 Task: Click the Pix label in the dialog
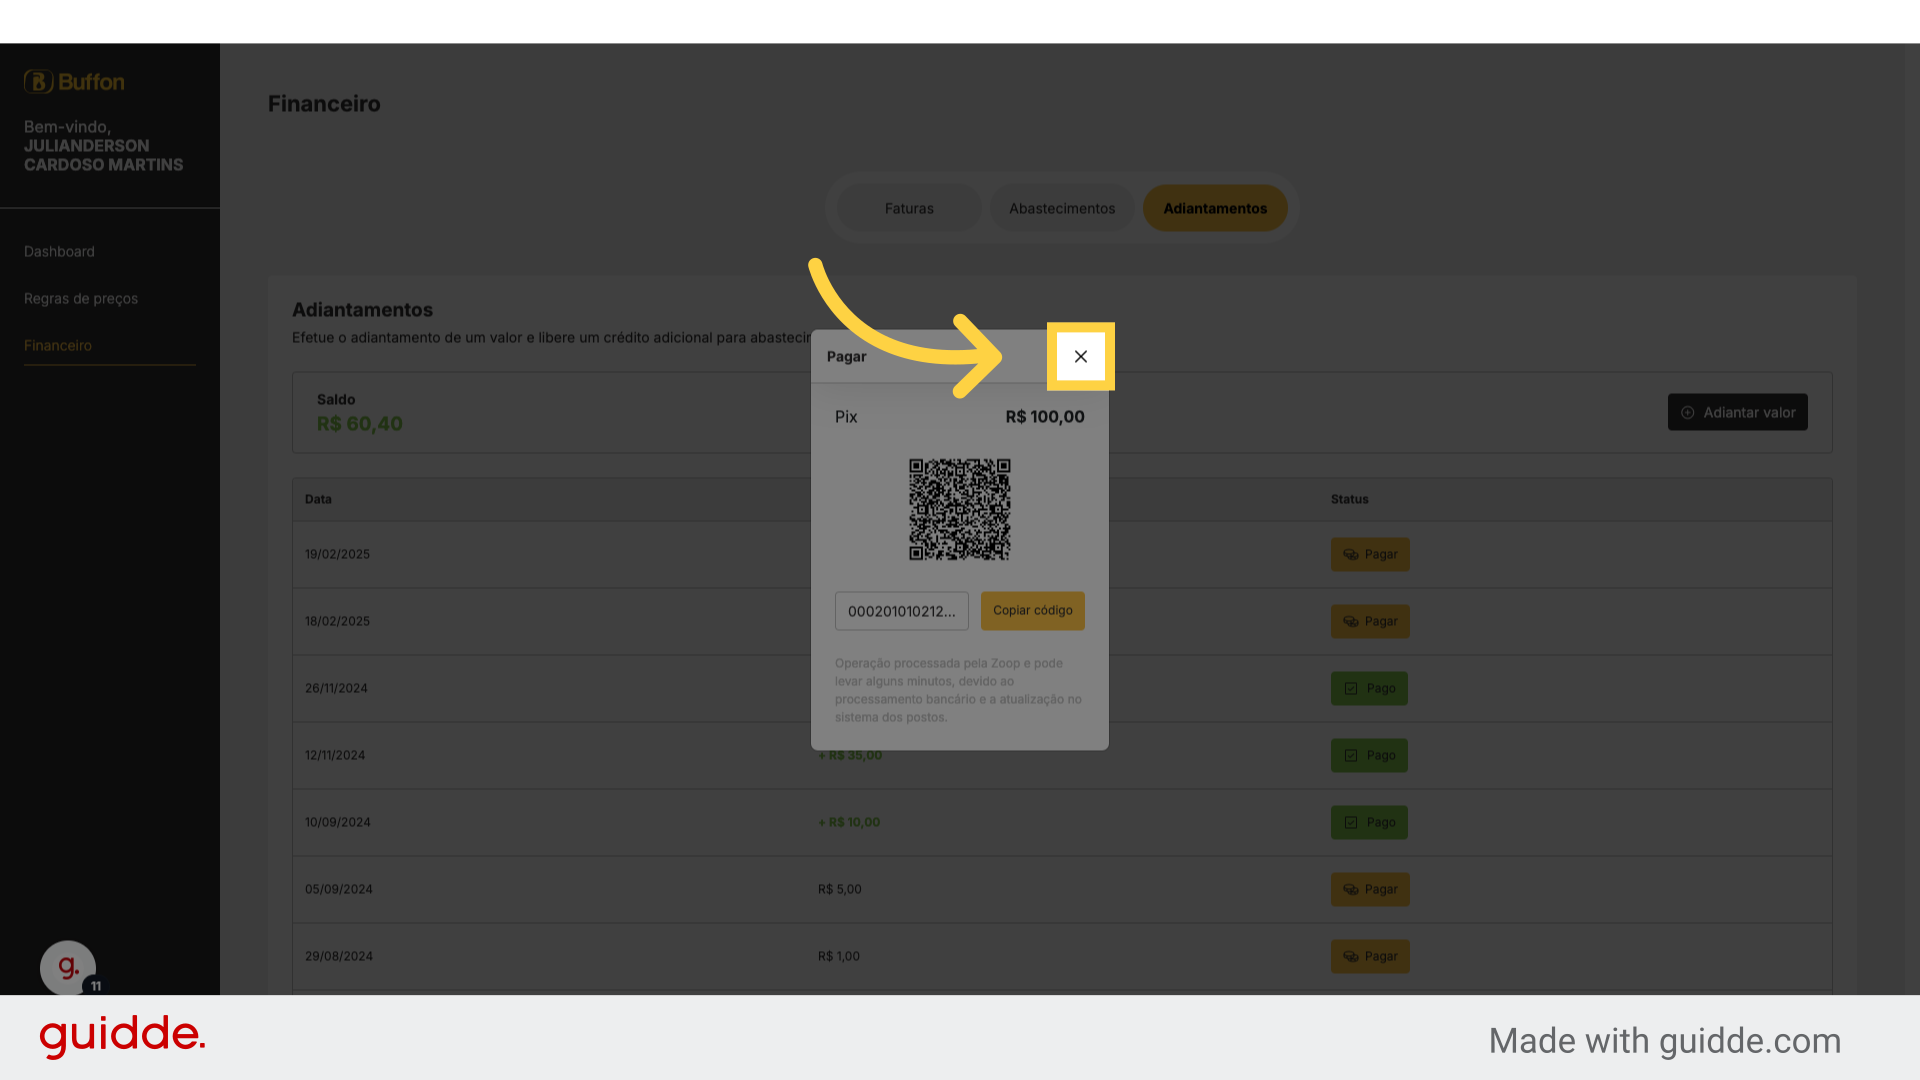(x=846, y=417)
